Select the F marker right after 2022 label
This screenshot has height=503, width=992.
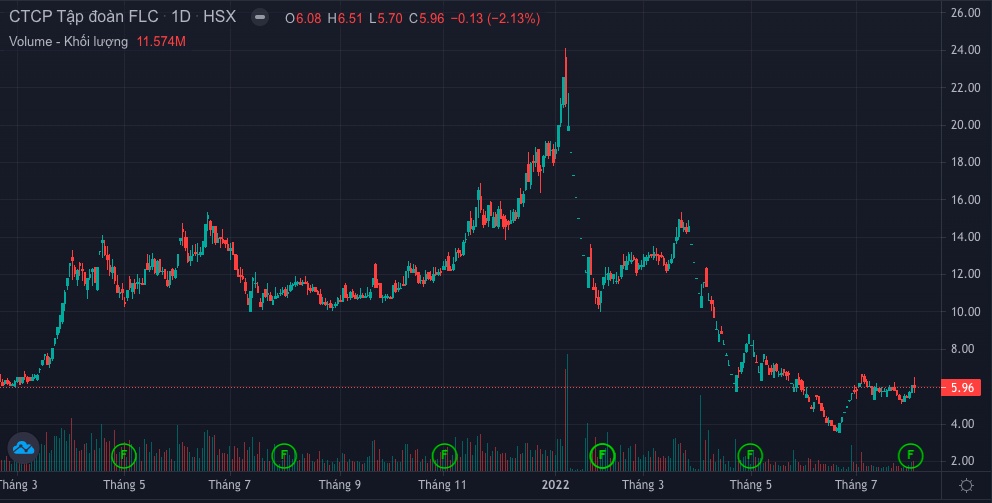(602, 456)
